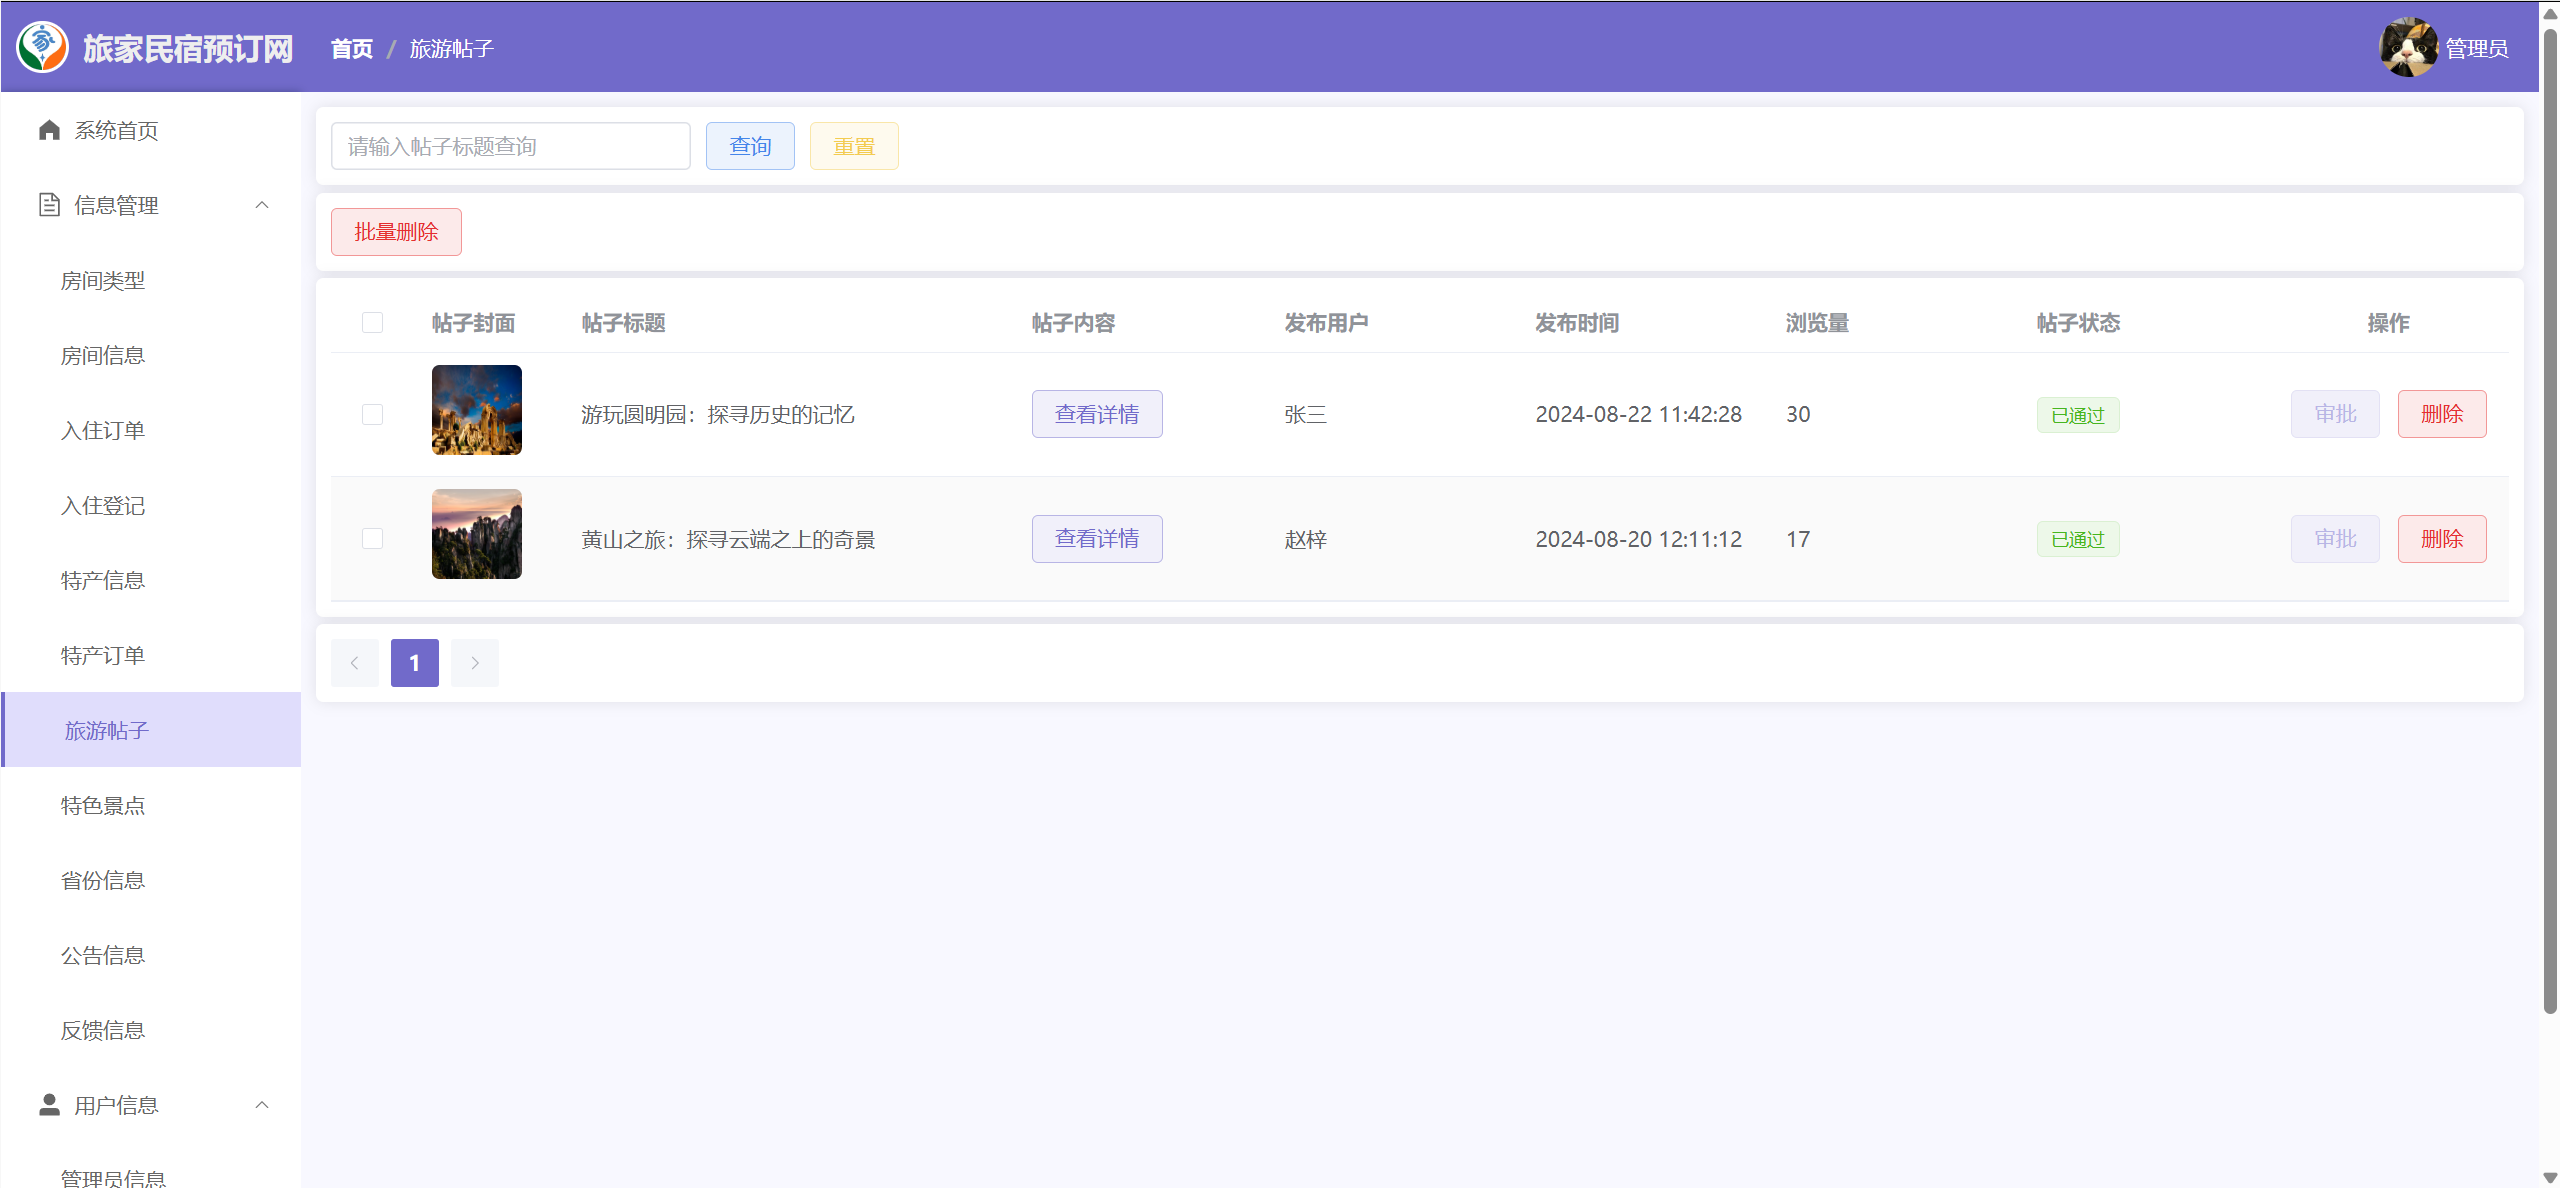Collapse the 用户信息 menu chevron

click(x=262, y=1105)
